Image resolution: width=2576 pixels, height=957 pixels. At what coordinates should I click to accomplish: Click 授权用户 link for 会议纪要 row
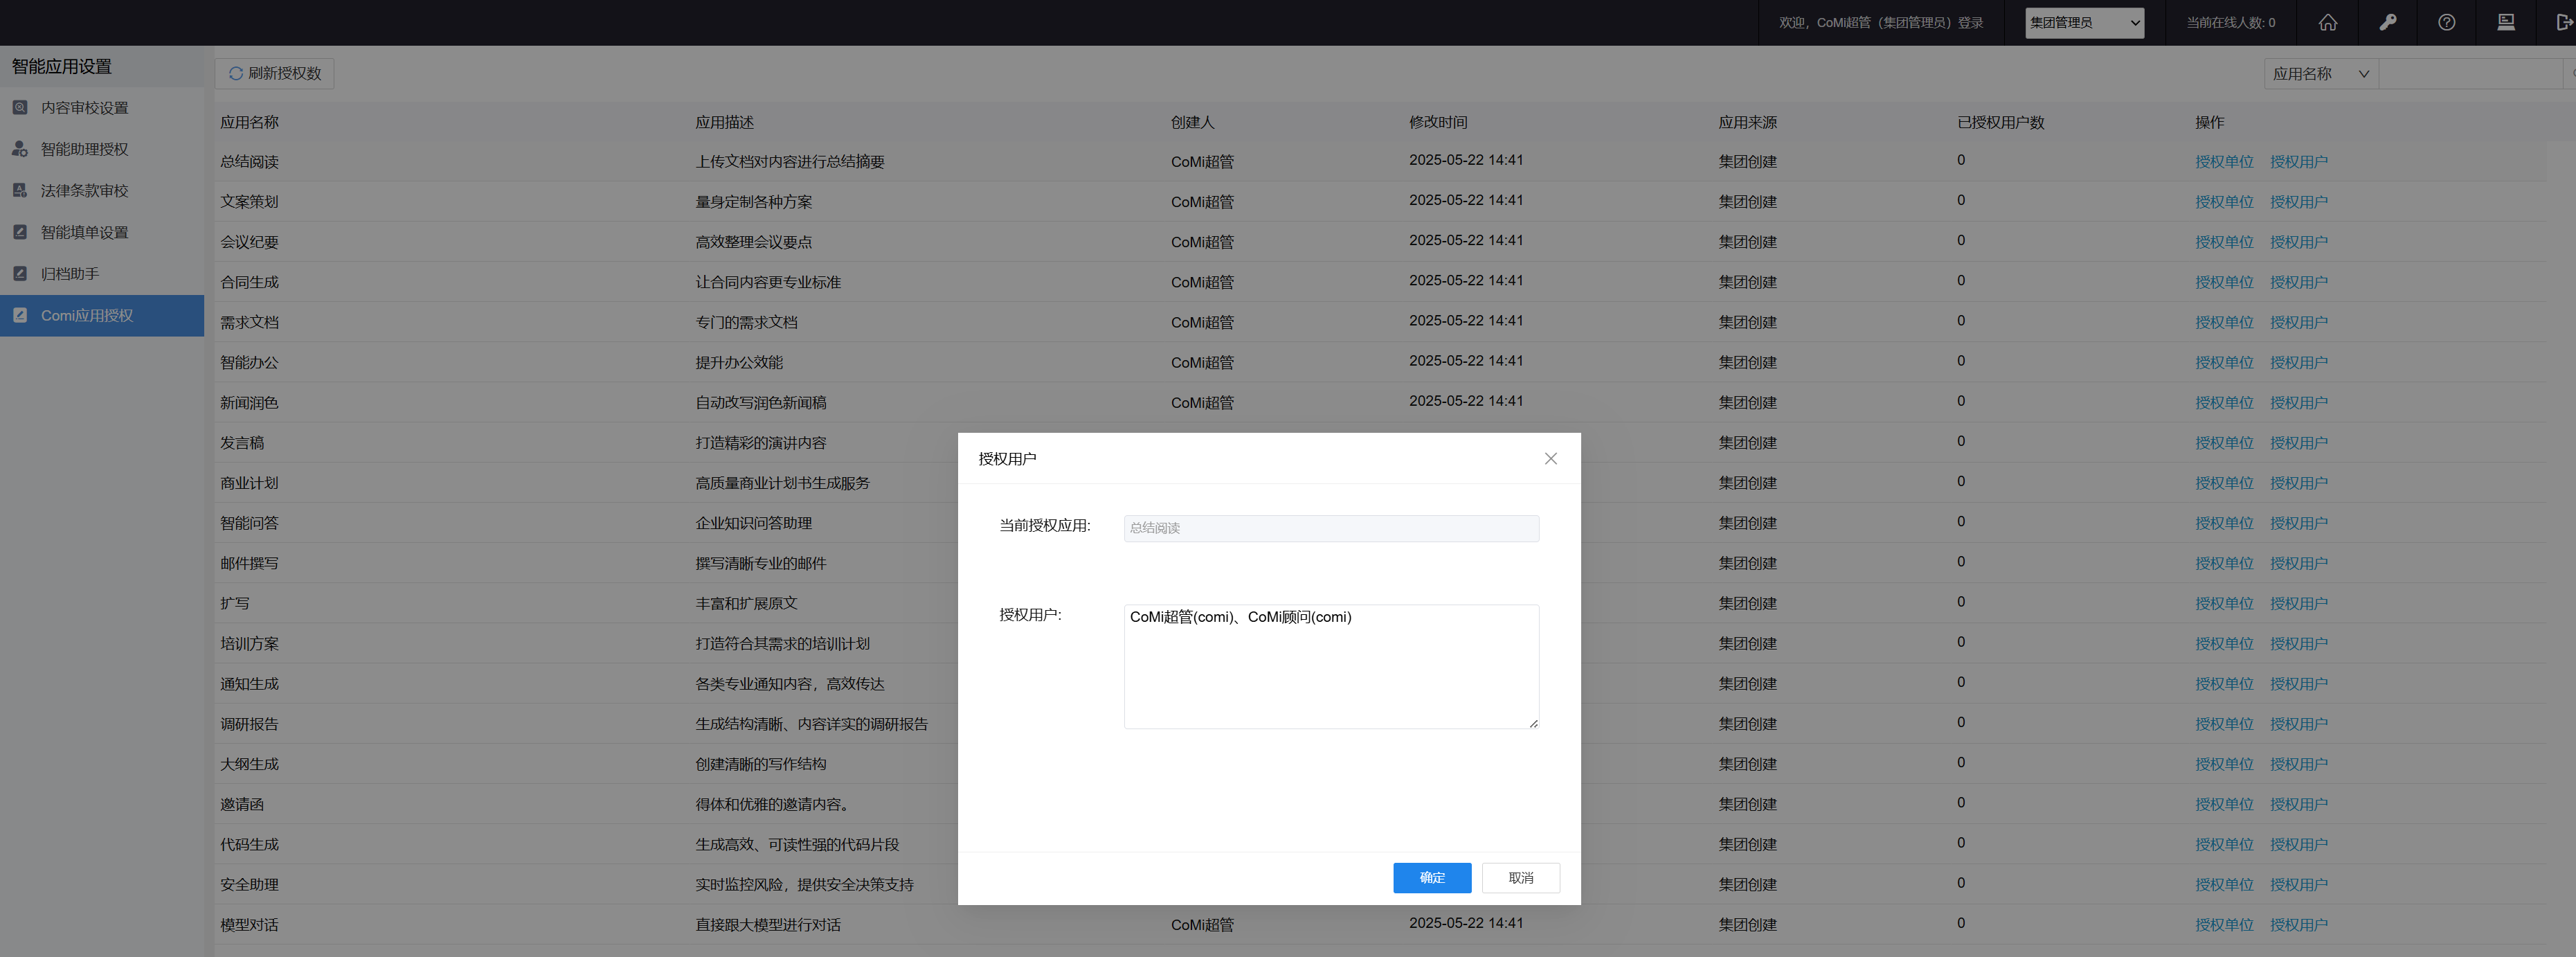(x=2298, y=242)
